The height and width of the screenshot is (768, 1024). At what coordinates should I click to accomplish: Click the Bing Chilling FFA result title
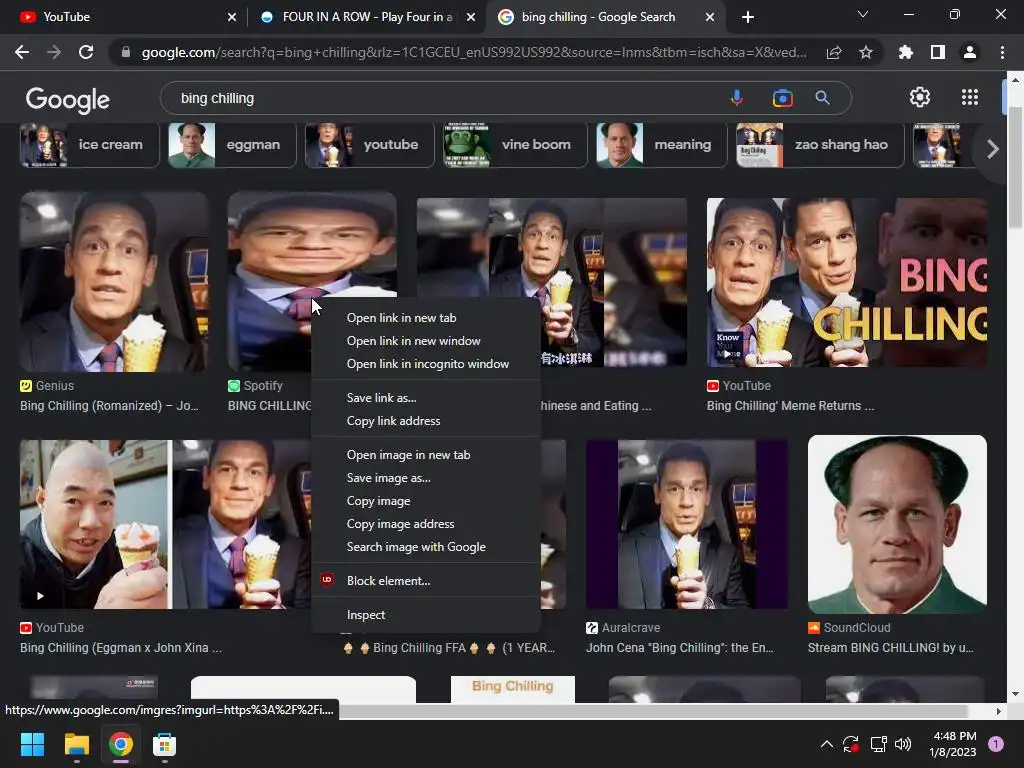(x=449, y=648)
